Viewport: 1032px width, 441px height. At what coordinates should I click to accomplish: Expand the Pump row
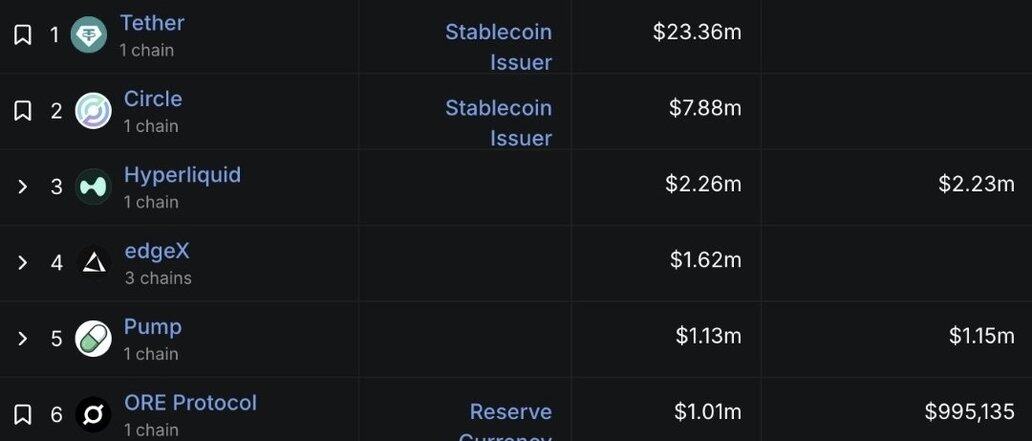[23, 338]
